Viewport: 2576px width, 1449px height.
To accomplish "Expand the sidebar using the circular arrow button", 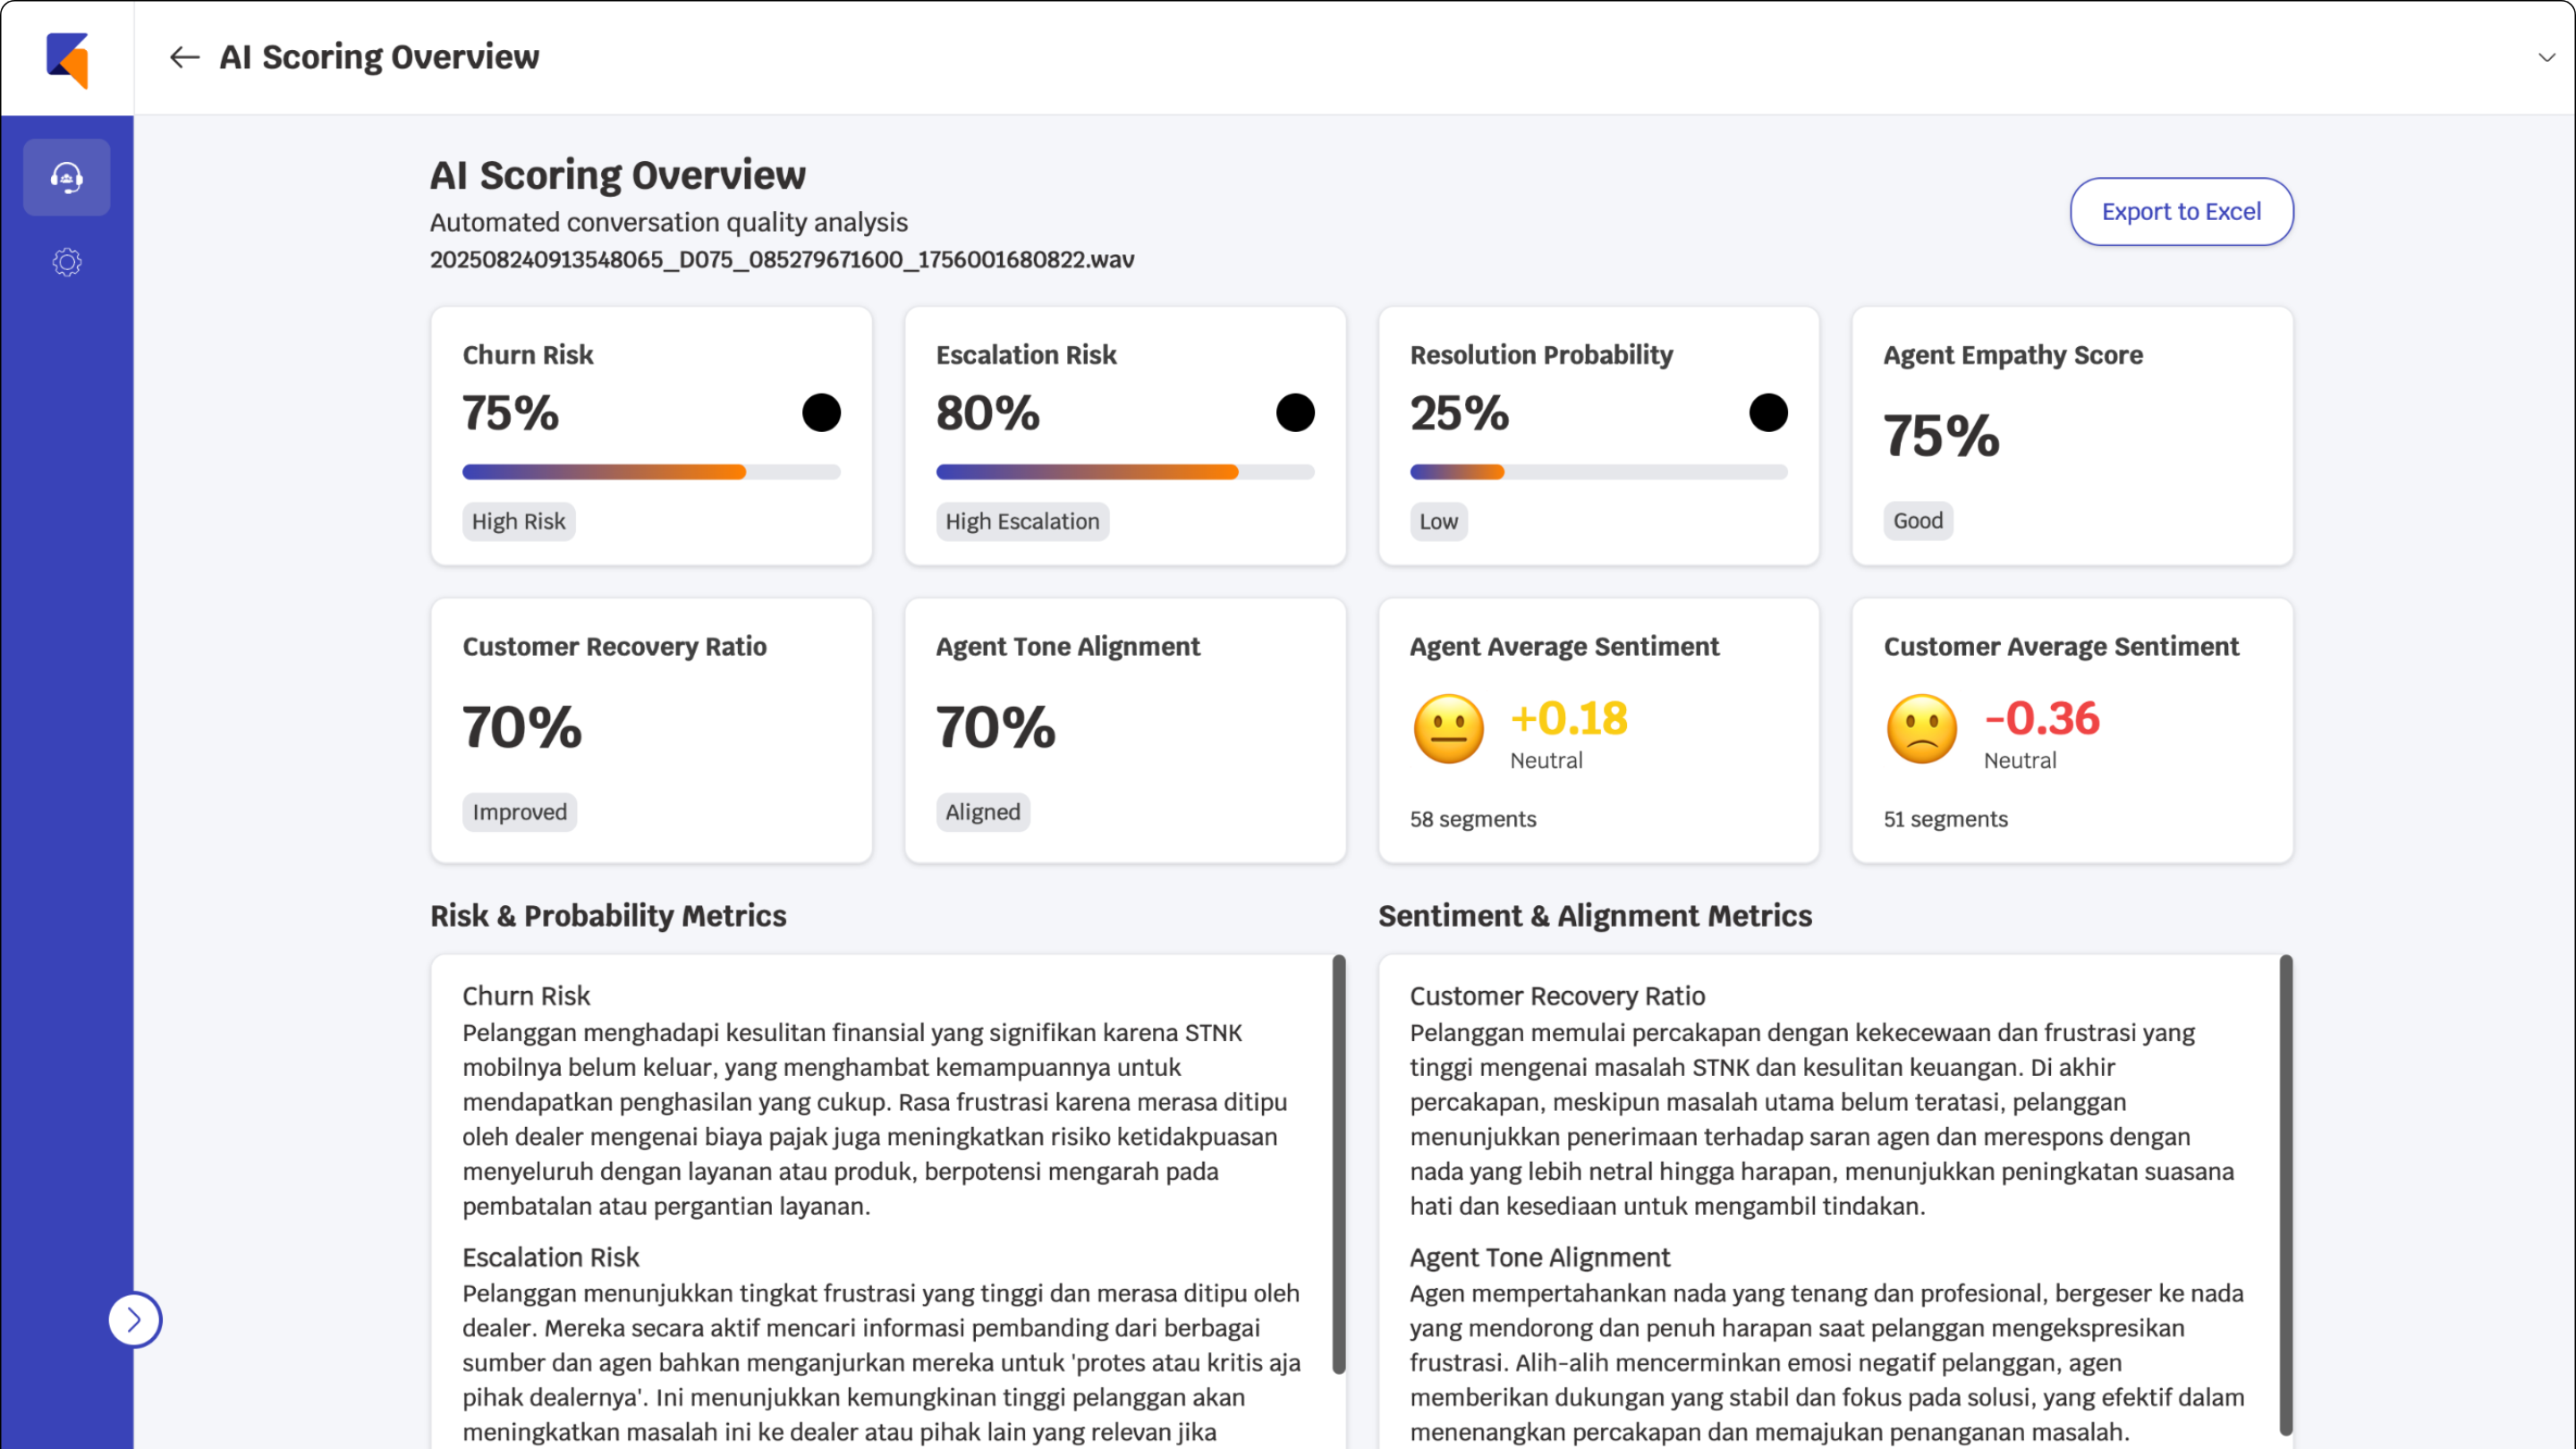I will (135, 1319).
